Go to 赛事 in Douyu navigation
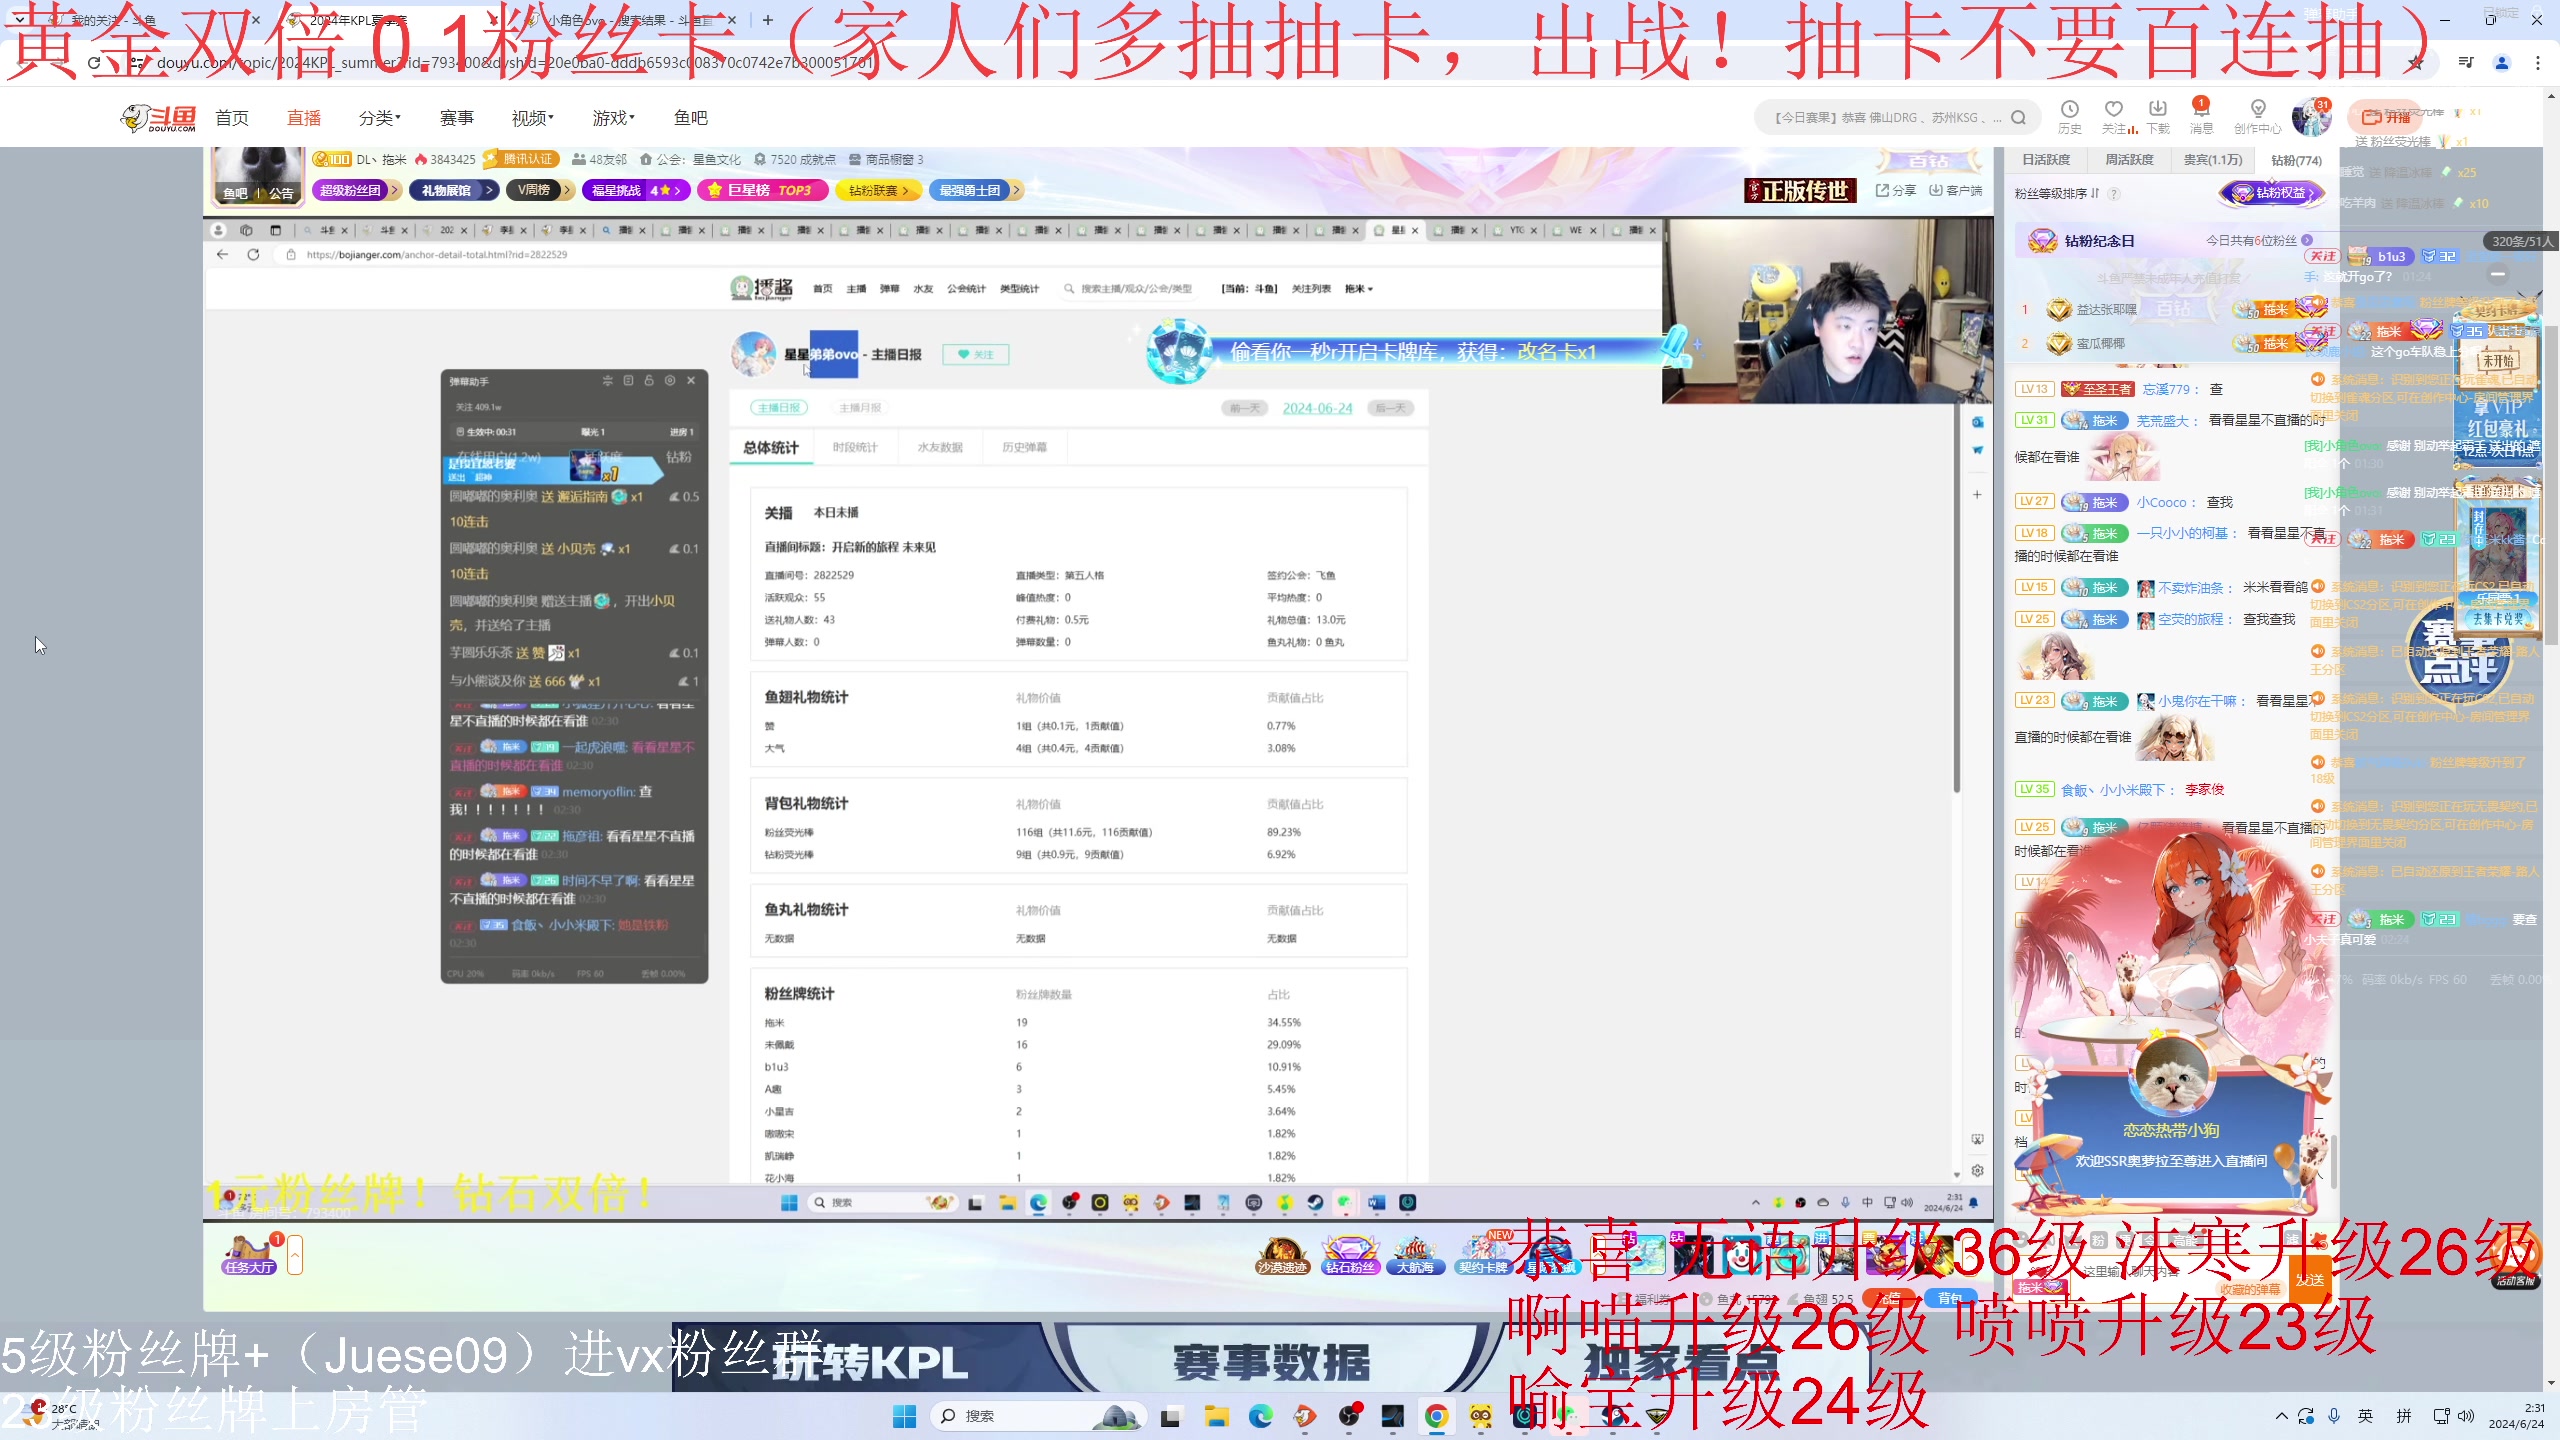The height and width of the screenshot is (1440, 2560). (x=457, y=118)
